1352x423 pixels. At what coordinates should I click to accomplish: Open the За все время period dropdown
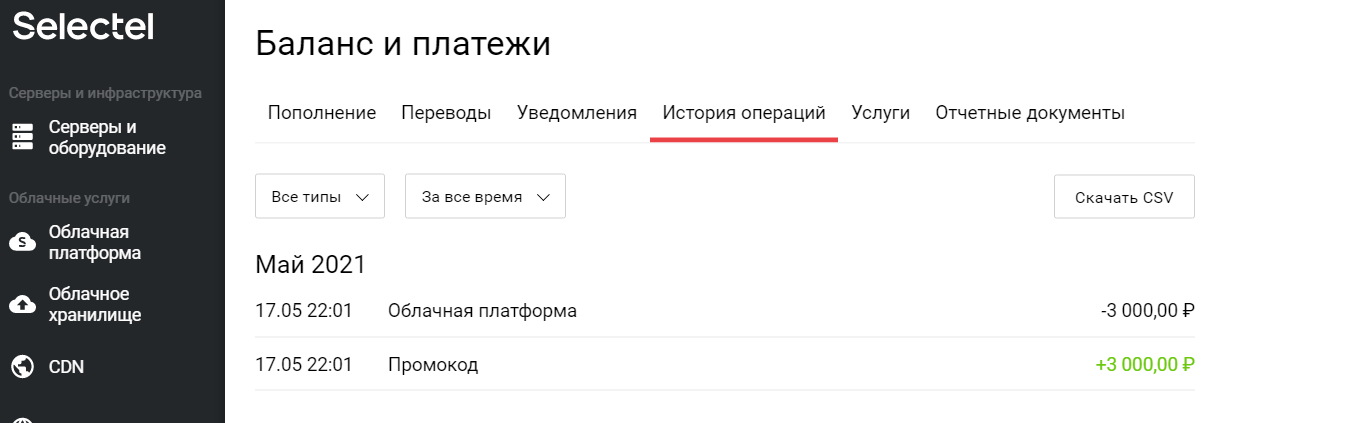point(485,197)
